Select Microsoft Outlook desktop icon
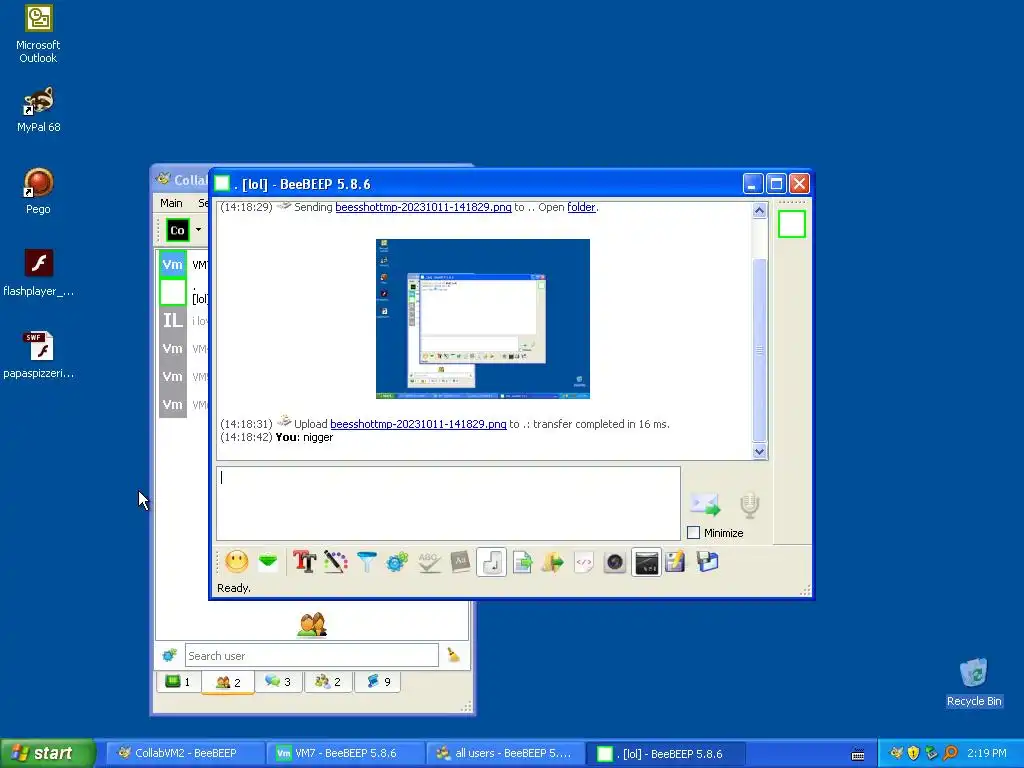 pos(38,34)
